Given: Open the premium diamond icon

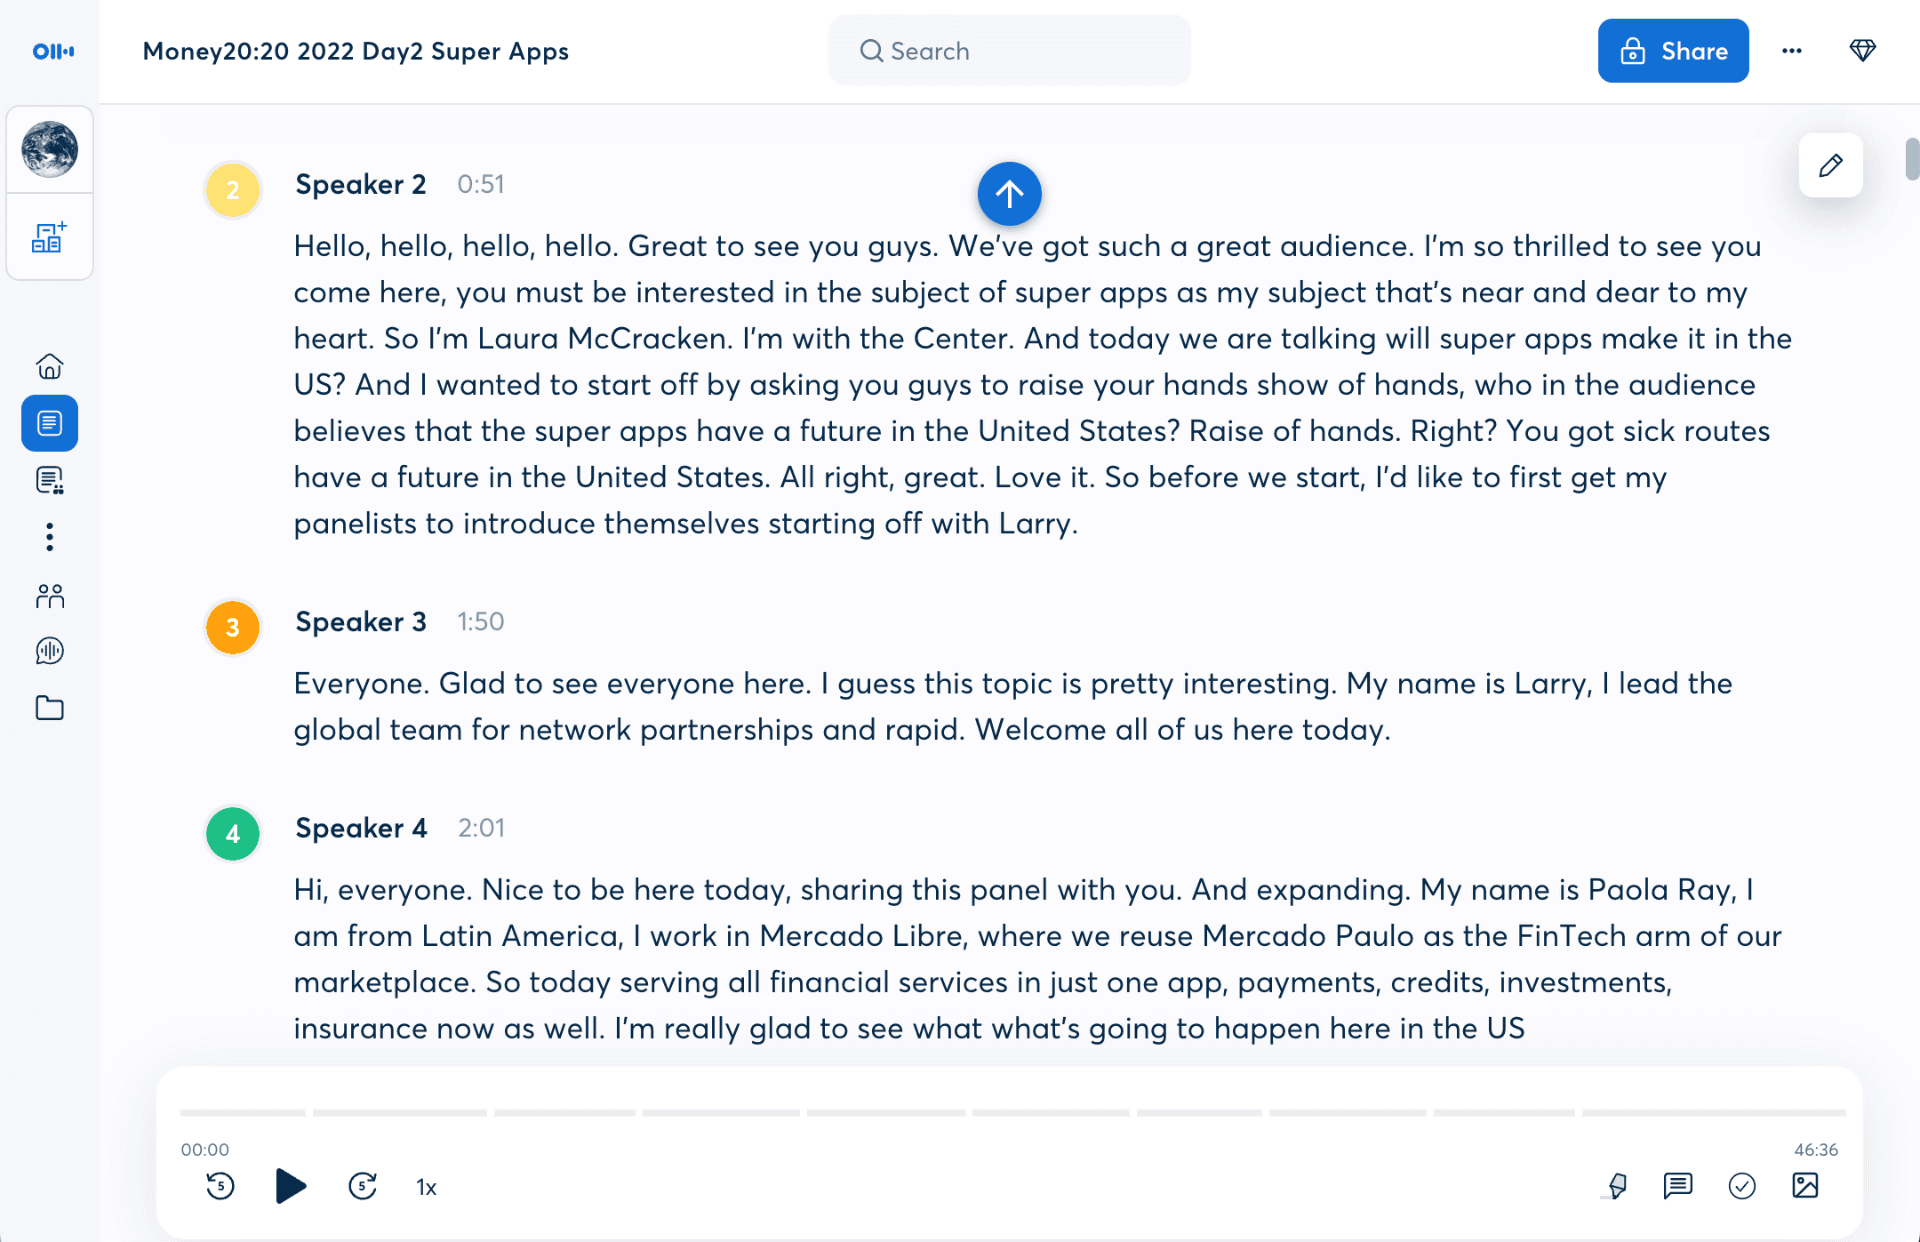Looking at the screenshot, I should click(1862, 51).
